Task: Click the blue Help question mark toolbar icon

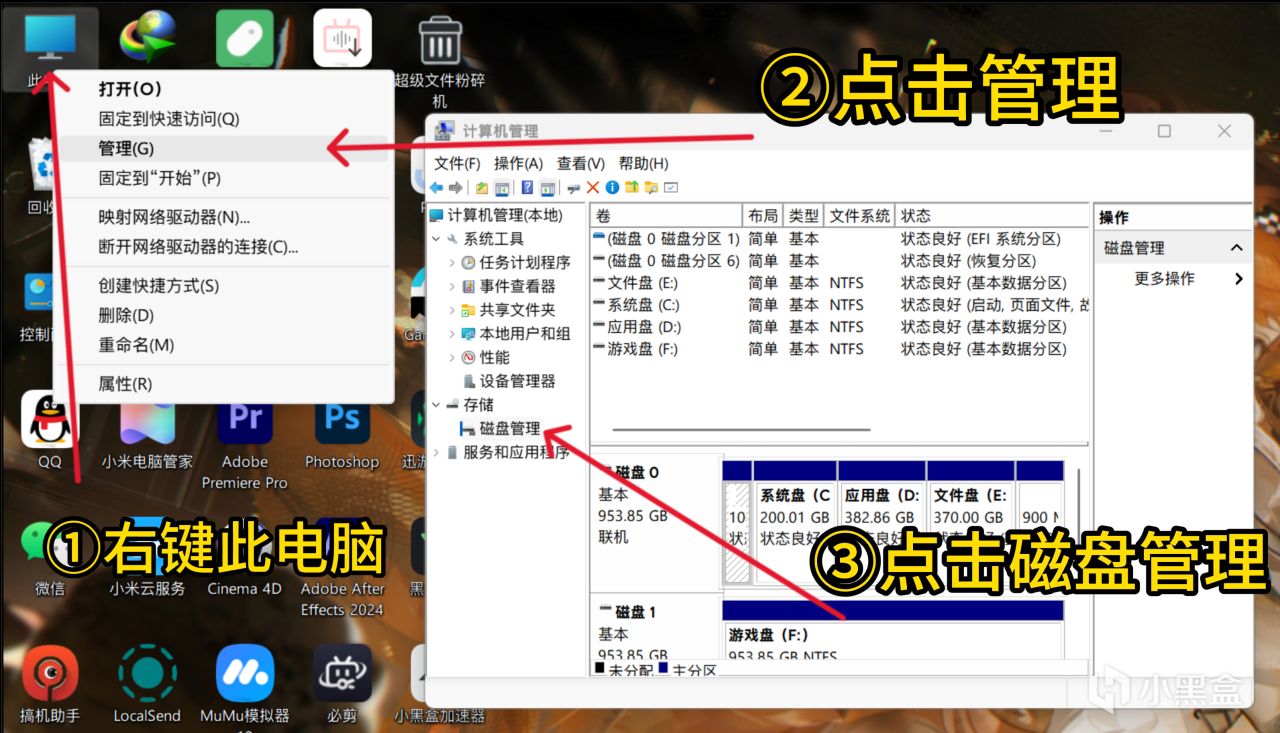Action: (527, 187)
